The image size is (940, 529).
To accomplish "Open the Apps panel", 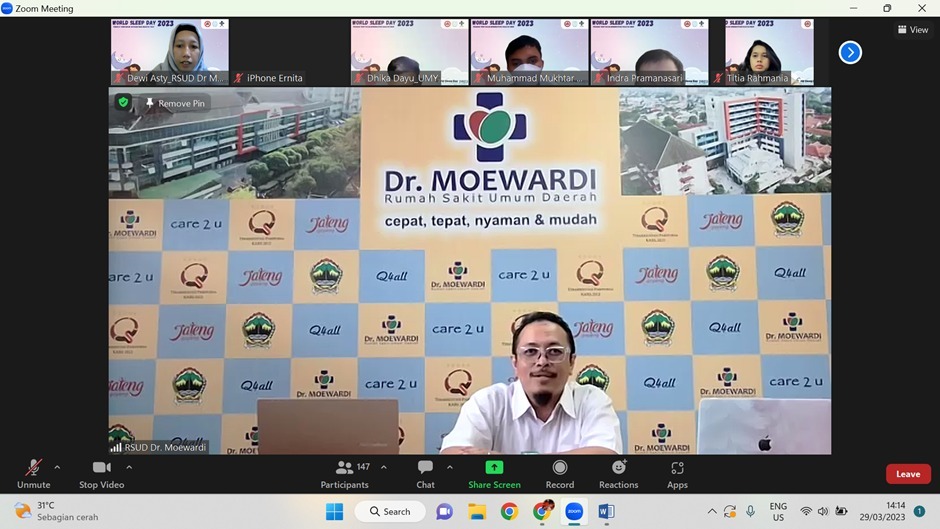I will coord(677,473).
